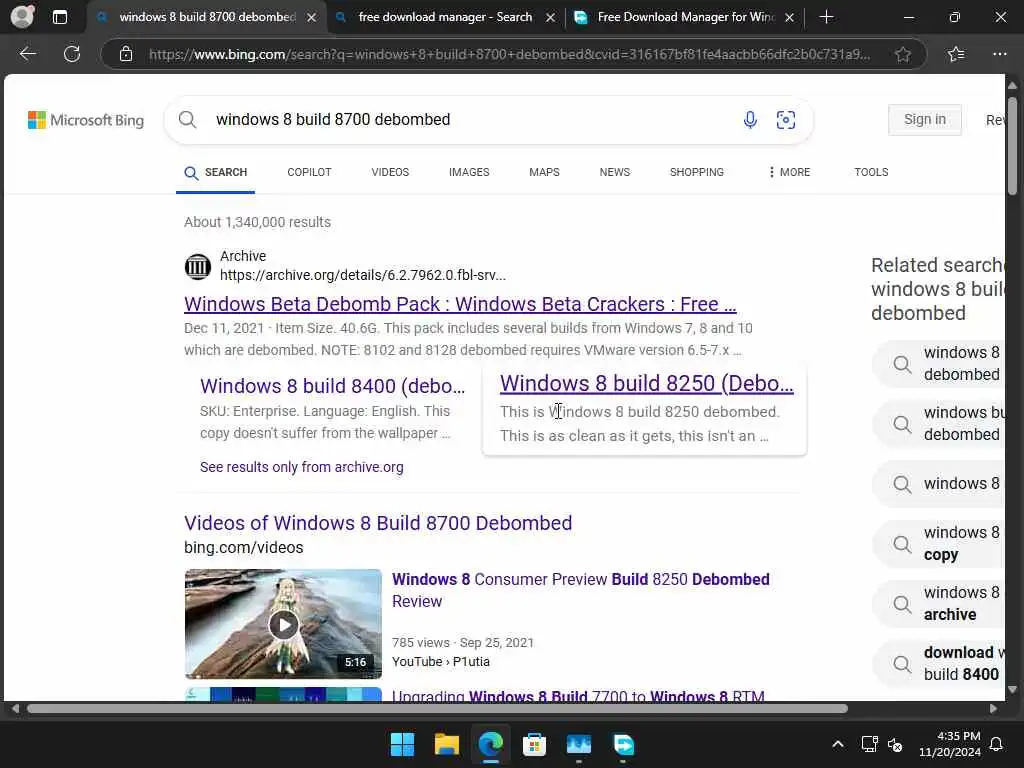Click the Archive site favicon in first result
The width and height of the screenshot is (1024, 768).
tap(197, 266)
